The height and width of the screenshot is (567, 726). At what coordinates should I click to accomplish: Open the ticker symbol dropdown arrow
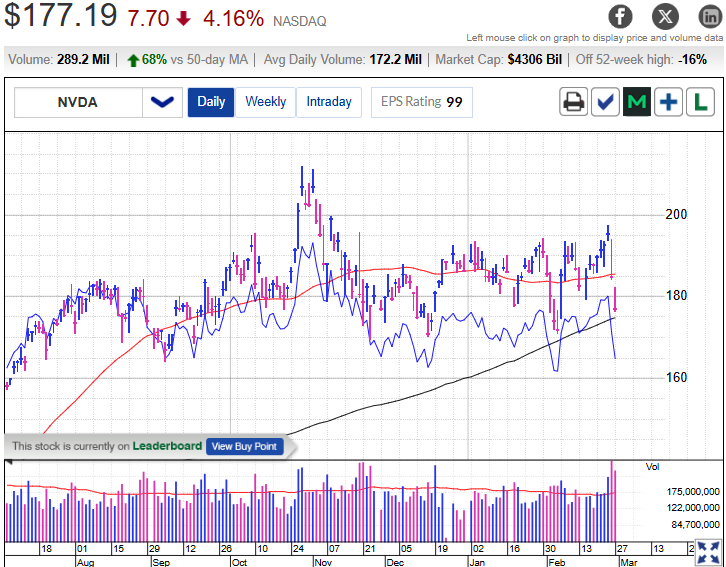click(161, 102)
